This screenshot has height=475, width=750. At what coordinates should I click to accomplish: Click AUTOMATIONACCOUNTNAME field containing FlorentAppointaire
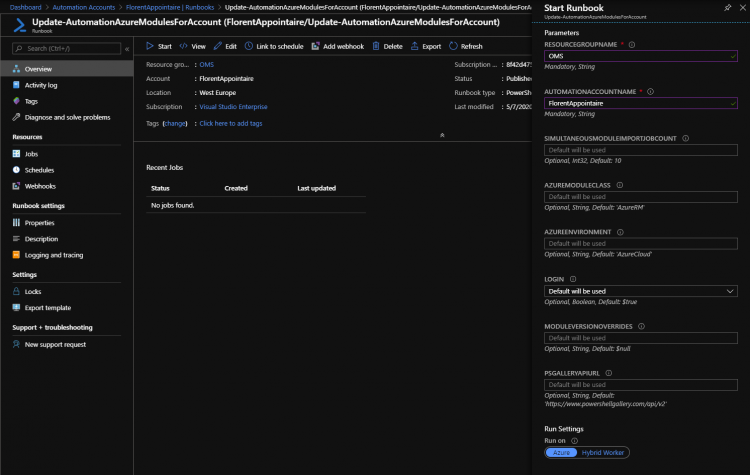(640, 103)
